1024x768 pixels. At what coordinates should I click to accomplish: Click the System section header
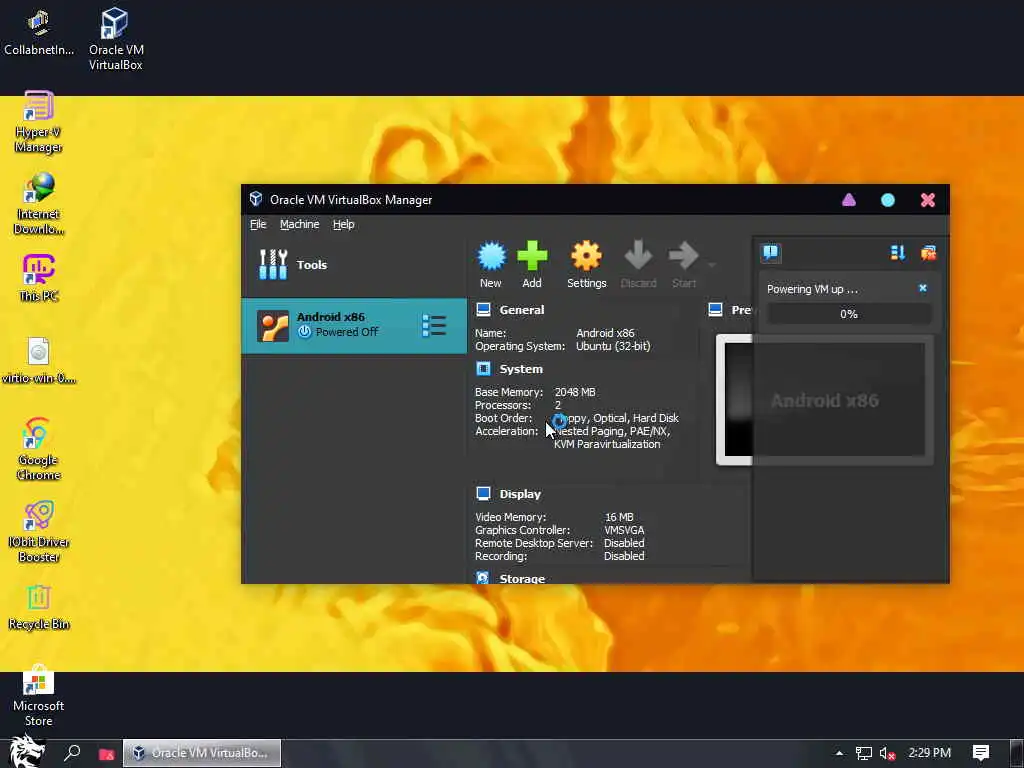520,369
